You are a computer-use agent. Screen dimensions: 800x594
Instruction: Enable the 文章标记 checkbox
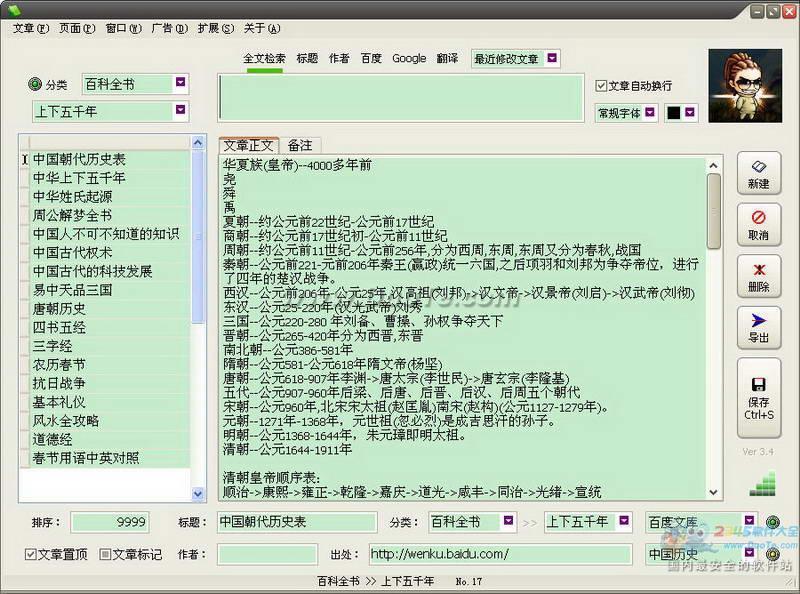coord(106,554)
